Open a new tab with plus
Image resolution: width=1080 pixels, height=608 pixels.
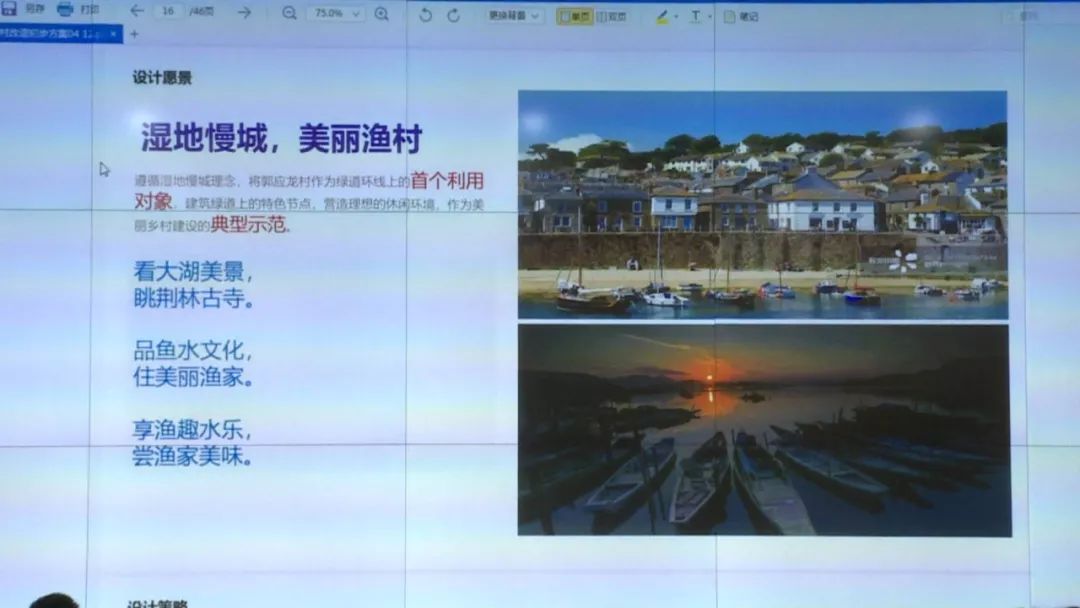click(134, 34)
